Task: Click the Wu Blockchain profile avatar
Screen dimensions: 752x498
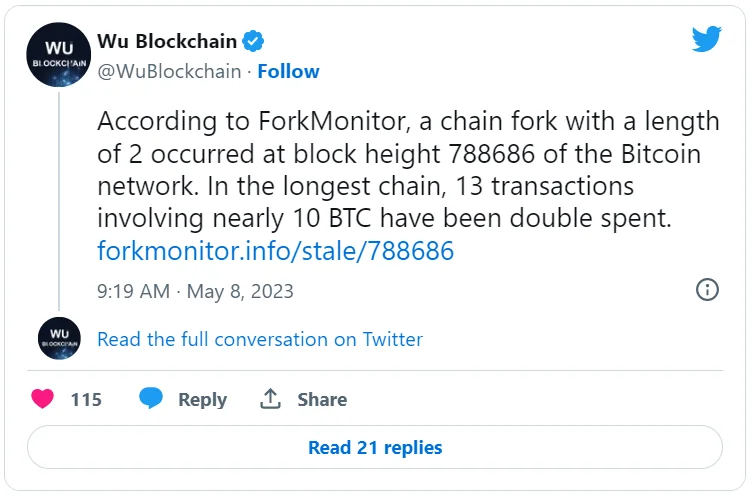Action: [58, 56]
